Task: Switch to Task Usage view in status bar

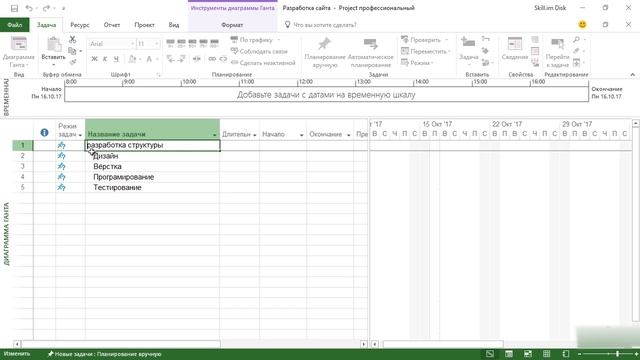Action: coord(509,354)
